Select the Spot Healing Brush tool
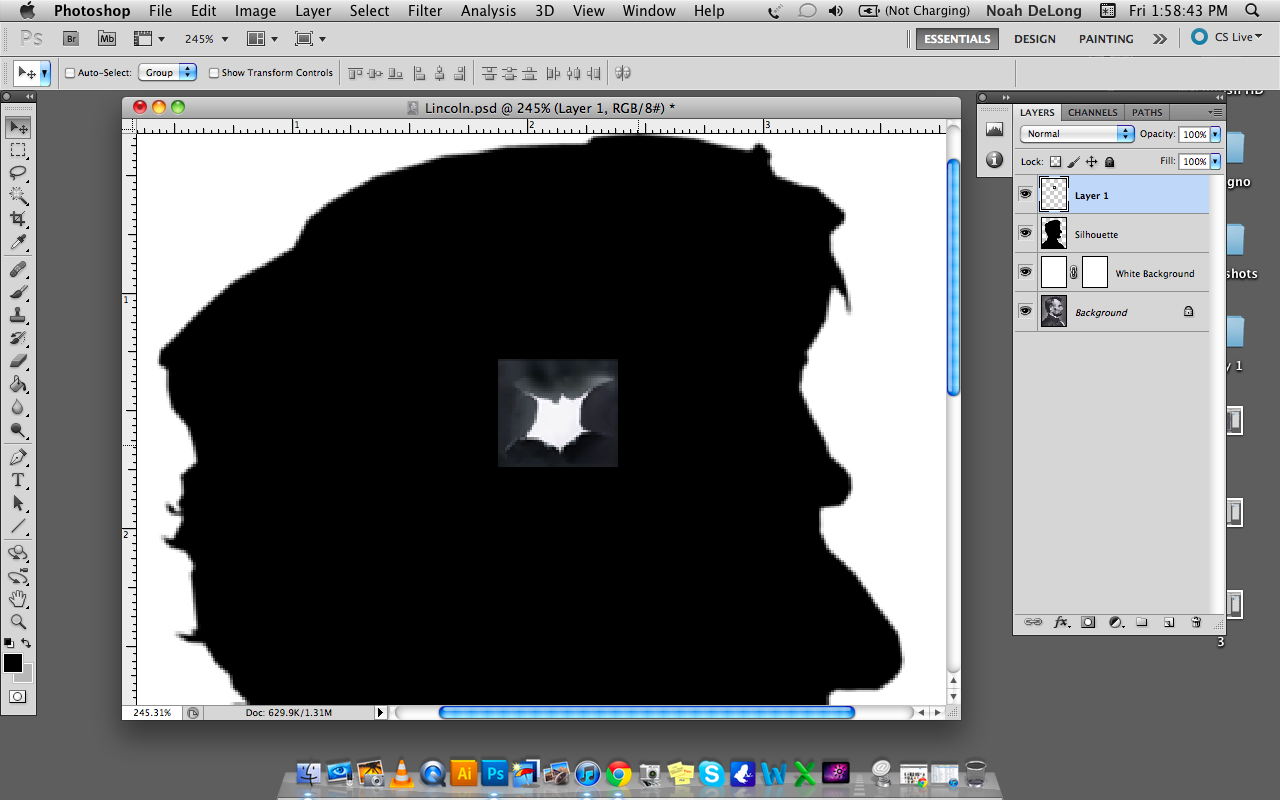Image resolution: width=1280 pixels, height=800 pixels. pyautogui.click(x=18, y=269)
